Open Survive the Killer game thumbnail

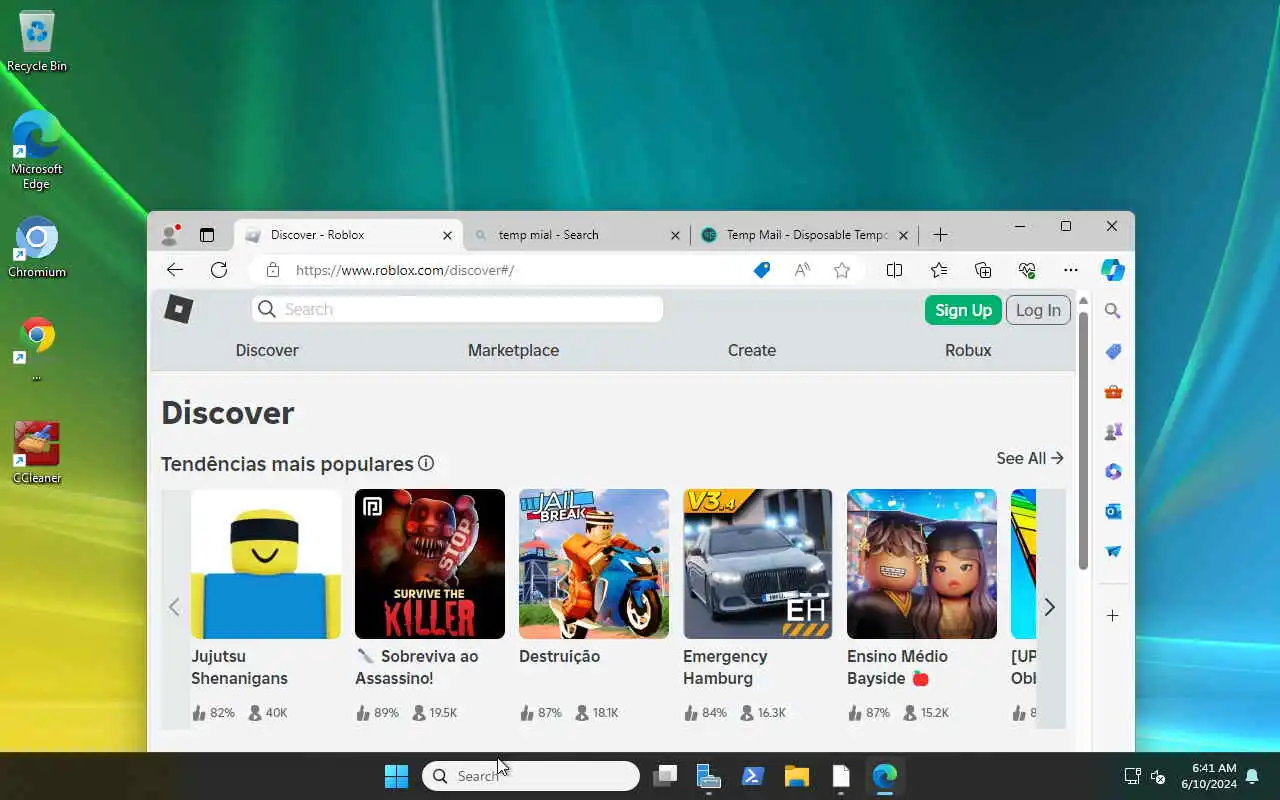point(430,564)
